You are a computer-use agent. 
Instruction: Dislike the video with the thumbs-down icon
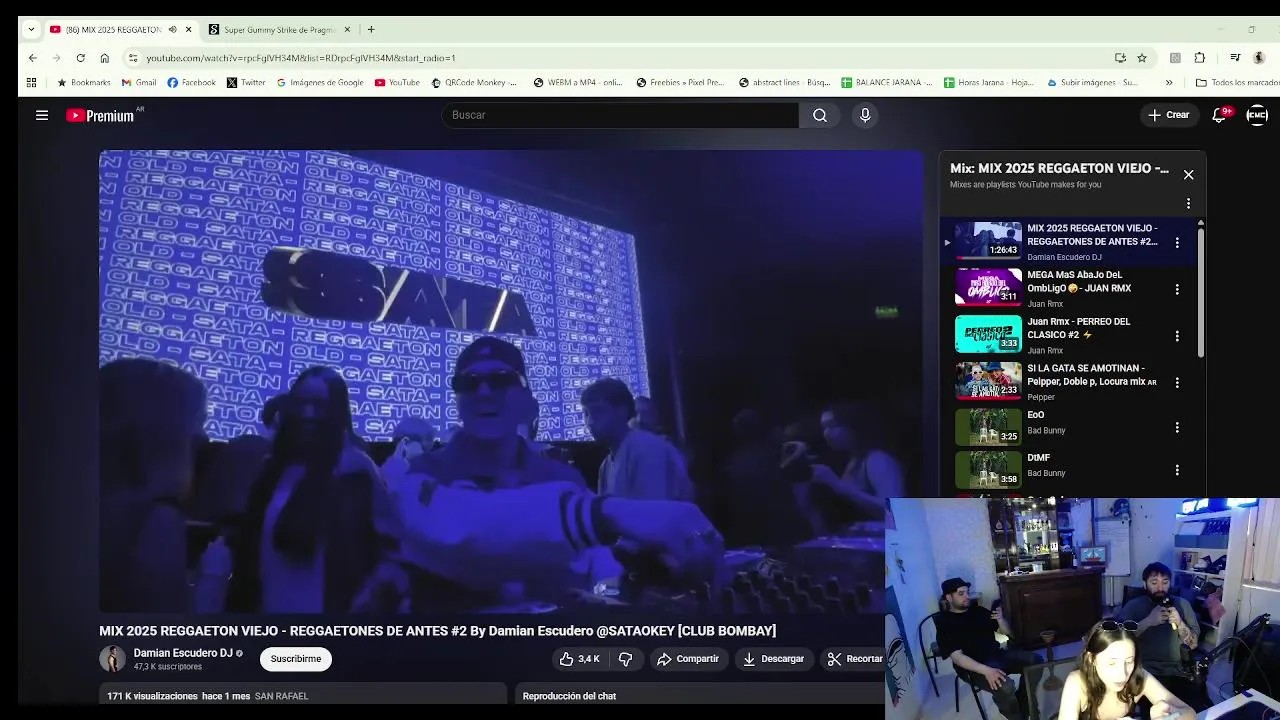(x=626, y=659)
